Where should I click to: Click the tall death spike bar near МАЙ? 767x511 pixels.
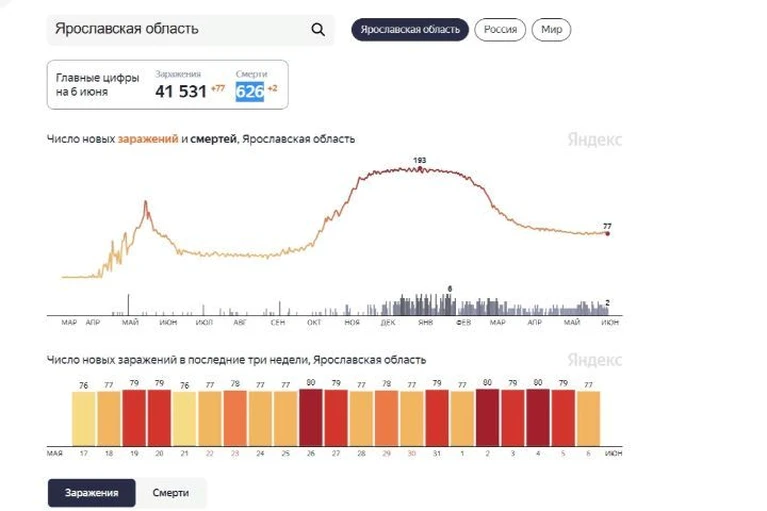click(x=129, y=305)
